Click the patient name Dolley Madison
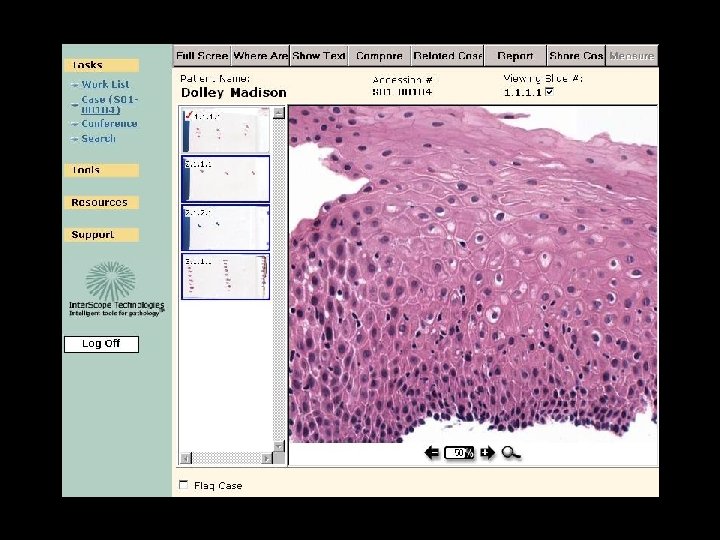Screen dimensions: 720x540 (233, 93)
